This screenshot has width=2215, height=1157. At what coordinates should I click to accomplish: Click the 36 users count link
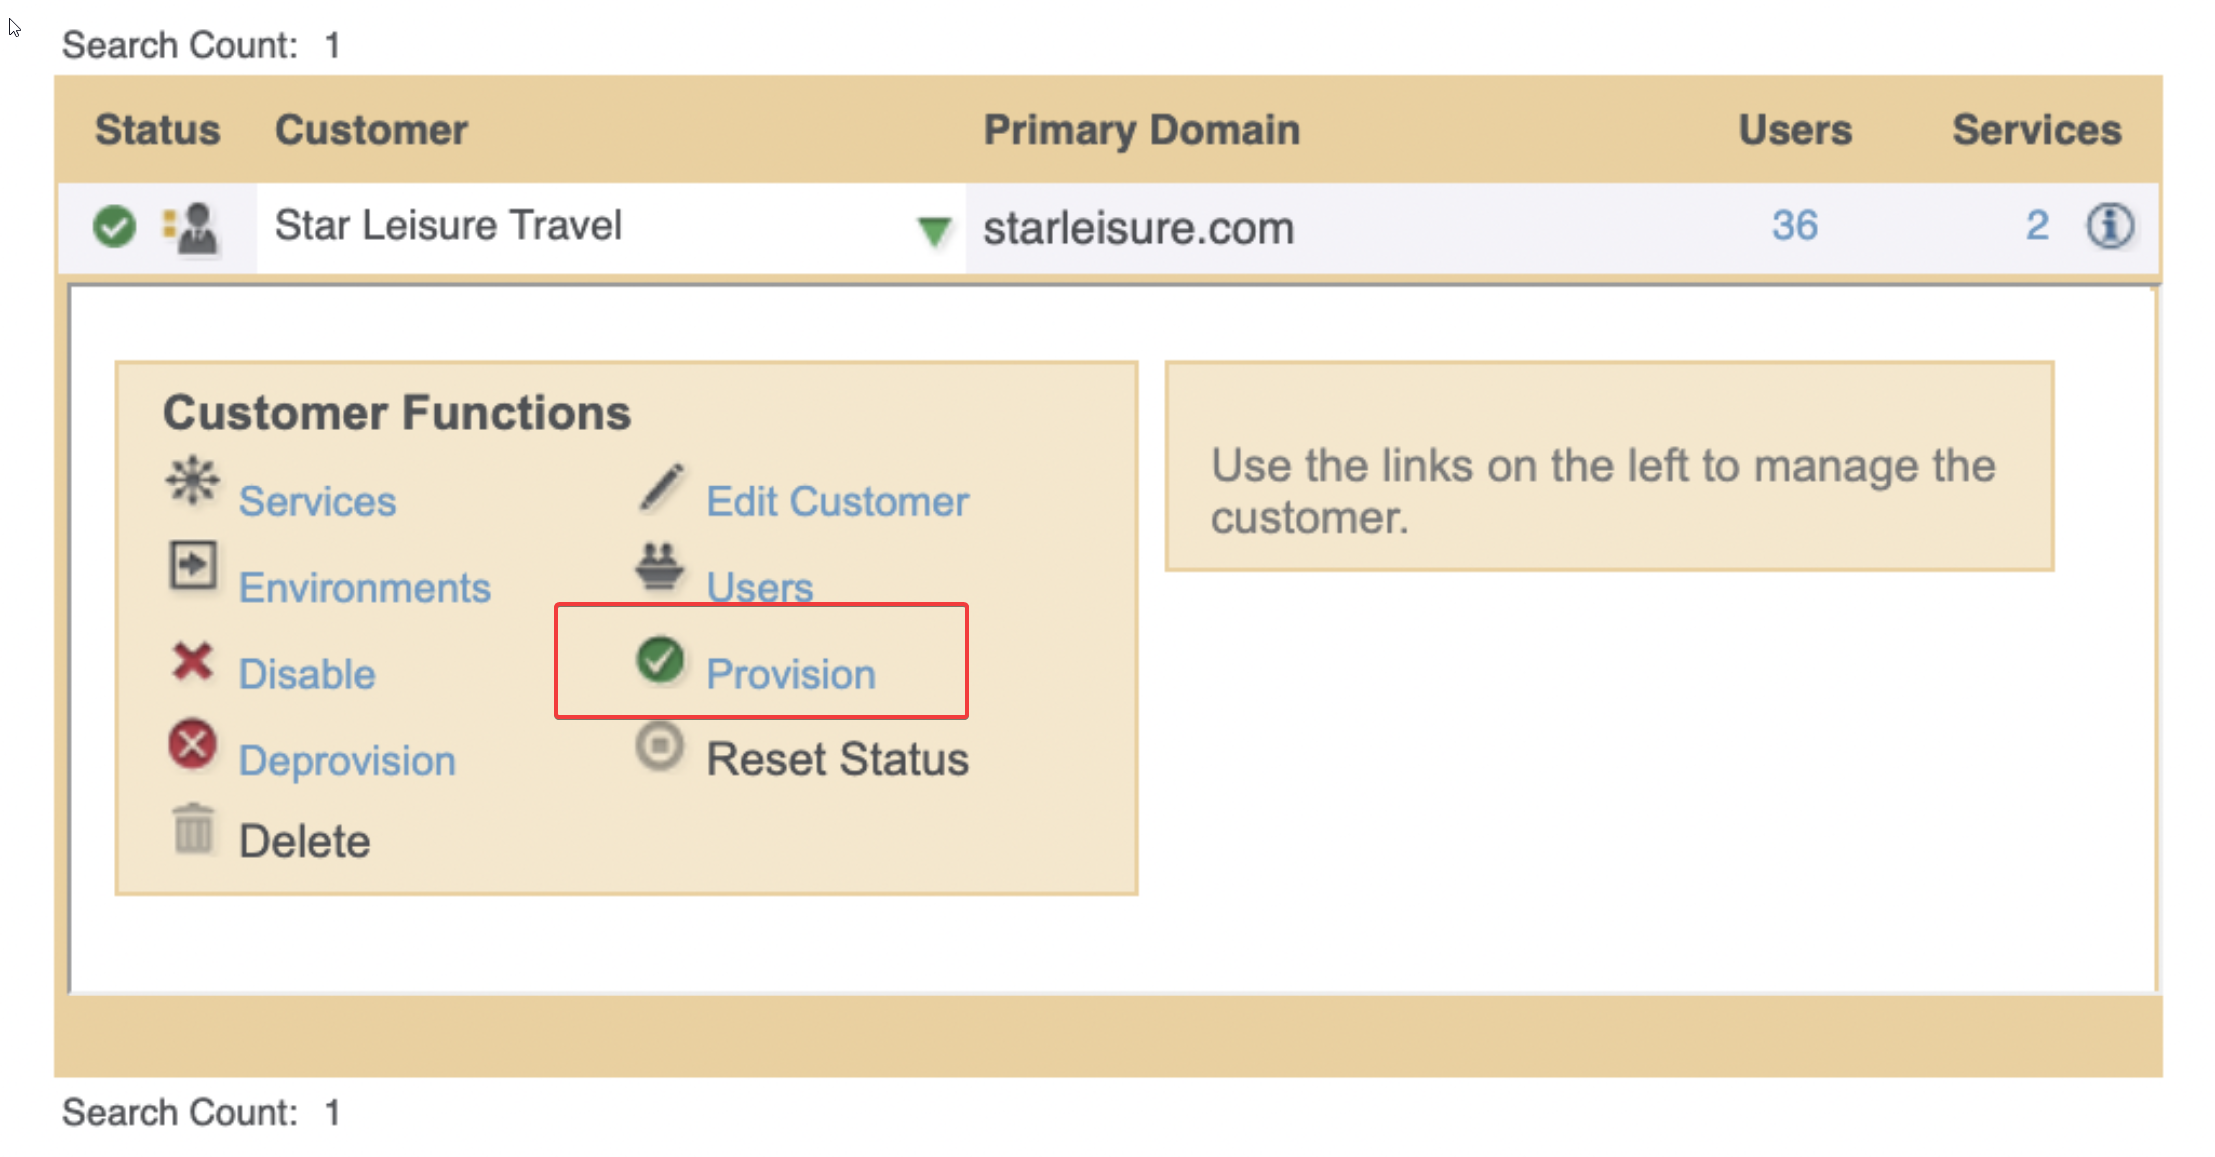(1794, 226)
